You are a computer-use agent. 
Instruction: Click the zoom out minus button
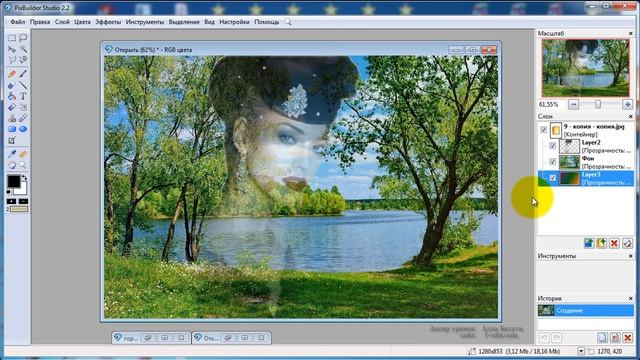pyautogui.click(x=573, y=104)
